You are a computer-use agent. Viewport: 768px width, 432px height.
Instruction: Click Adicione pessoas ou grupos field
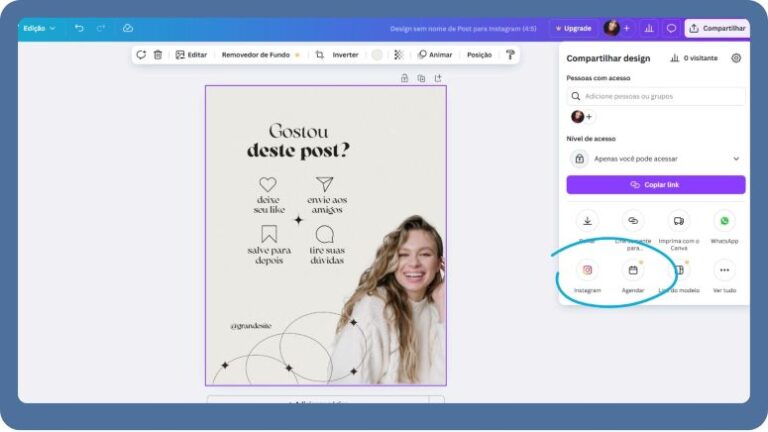coord(656,96)
